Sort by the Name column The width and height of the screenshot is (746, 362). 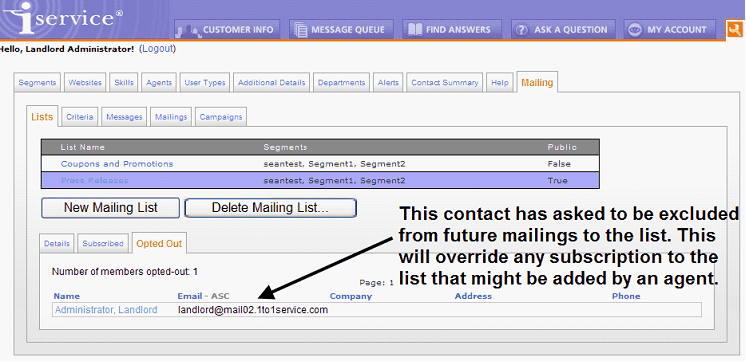[x=67, y=296]
